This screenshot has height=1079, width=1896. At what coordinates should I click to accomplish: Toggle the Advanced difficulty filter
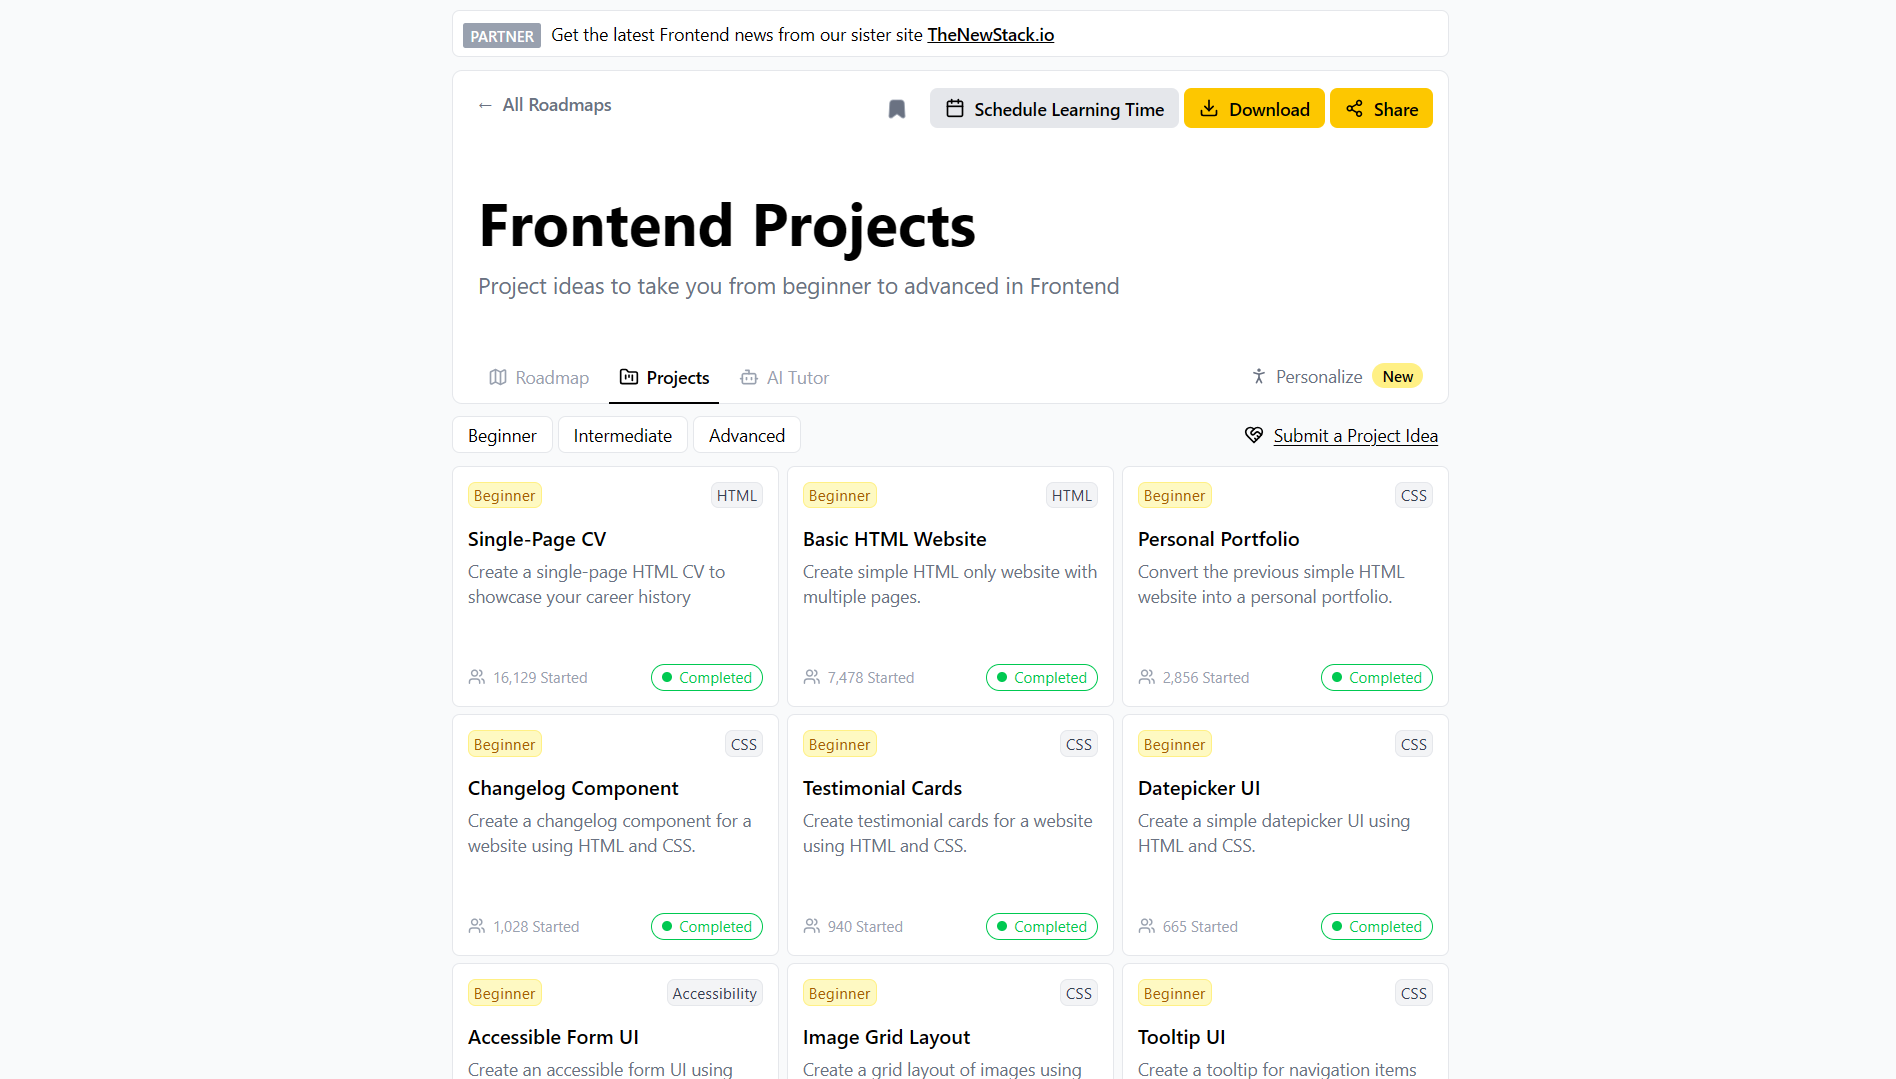pyautogui.click(x=746, y=436)
